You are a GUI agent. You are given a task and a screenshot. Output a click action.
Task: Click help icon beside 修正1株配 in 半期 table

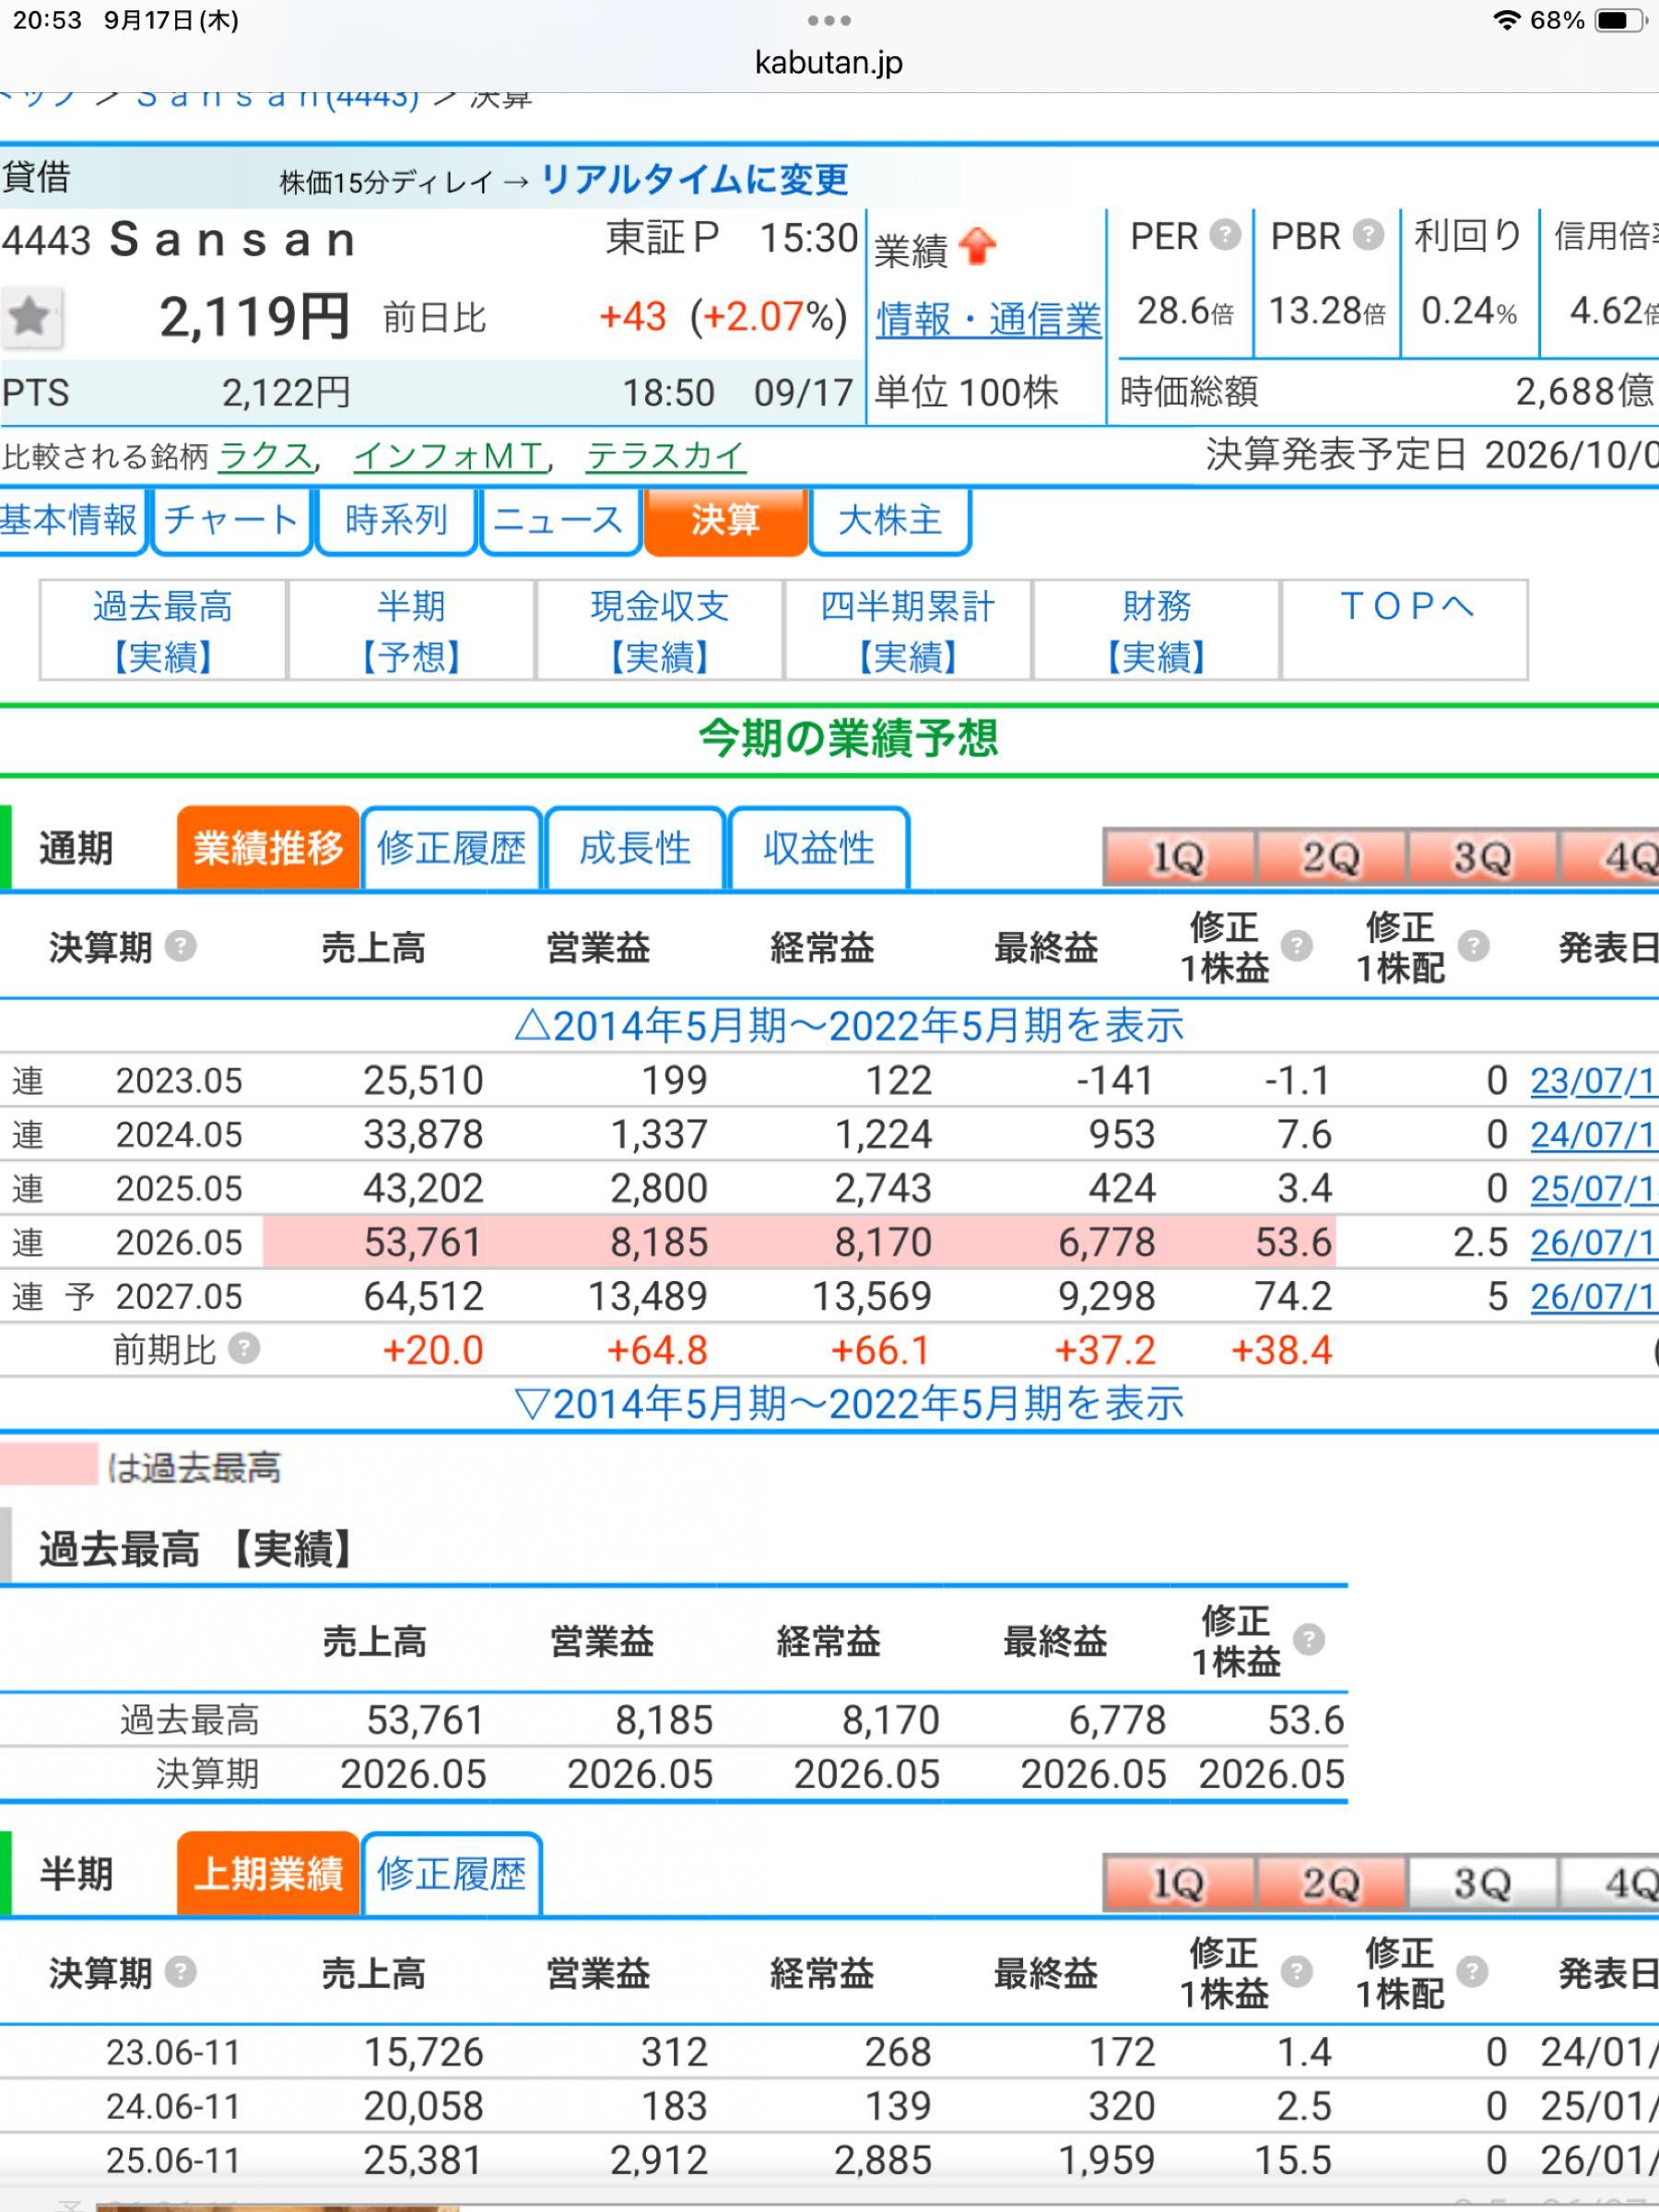click(x=1473, y=1971)
